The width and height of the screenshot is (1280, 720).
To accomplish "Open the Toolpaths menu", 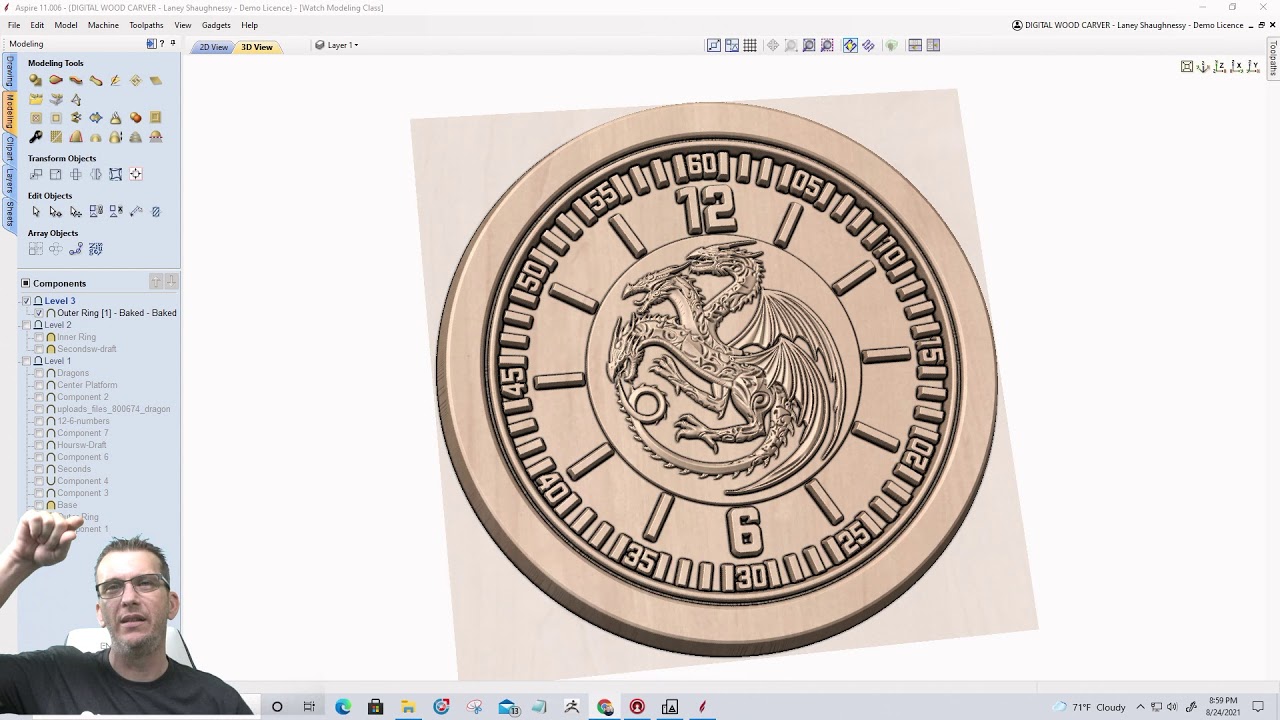I will 146,25.
